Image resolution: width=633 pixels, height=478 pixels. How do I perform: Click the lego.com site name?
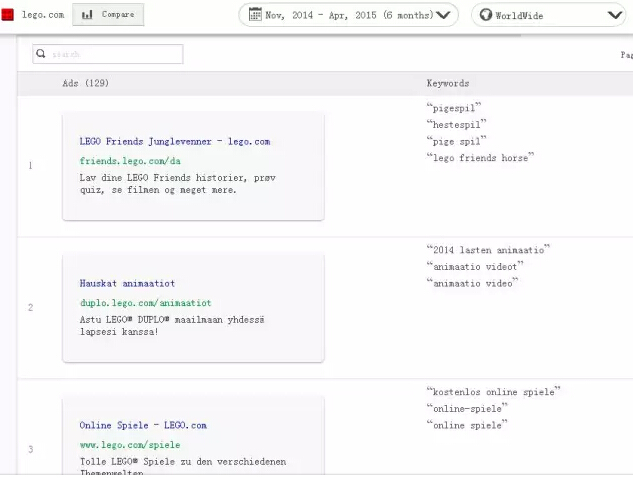pyautogui.click(x=43, y=15)
